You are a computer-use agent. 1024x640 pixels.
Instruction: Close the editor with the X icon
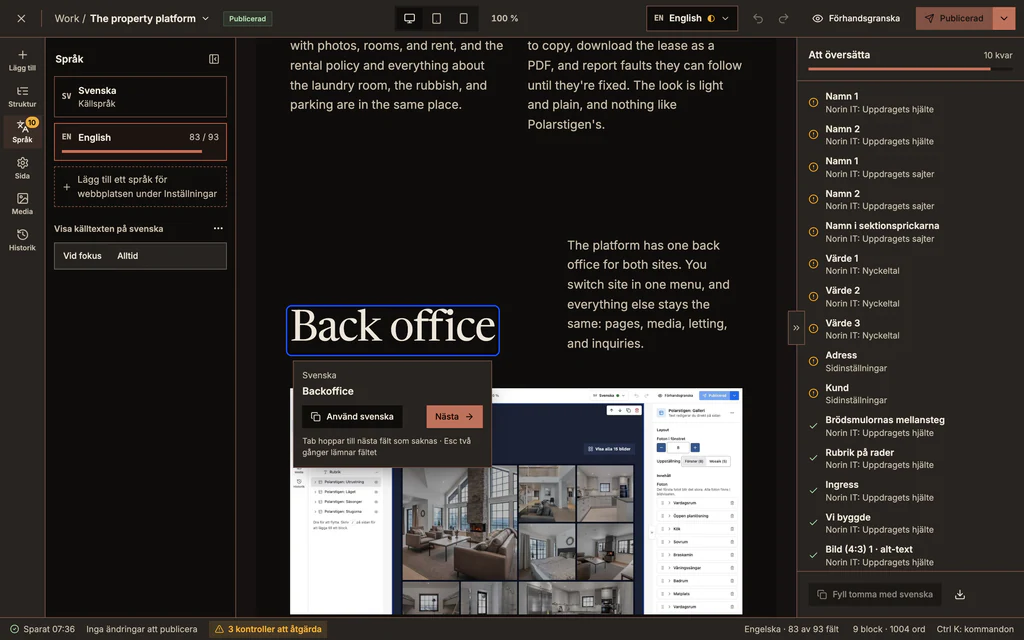point(22,18)
